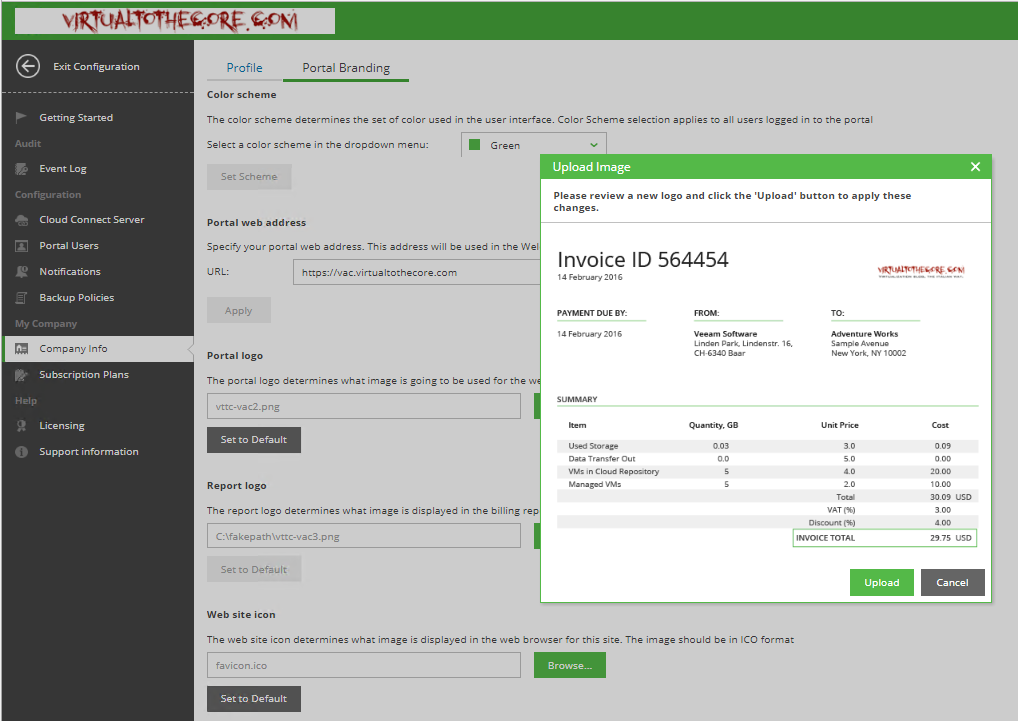This screenshot has width=1018, height=721.
Task: Click Set to Default under Portal logo
Action: [254, 440]
